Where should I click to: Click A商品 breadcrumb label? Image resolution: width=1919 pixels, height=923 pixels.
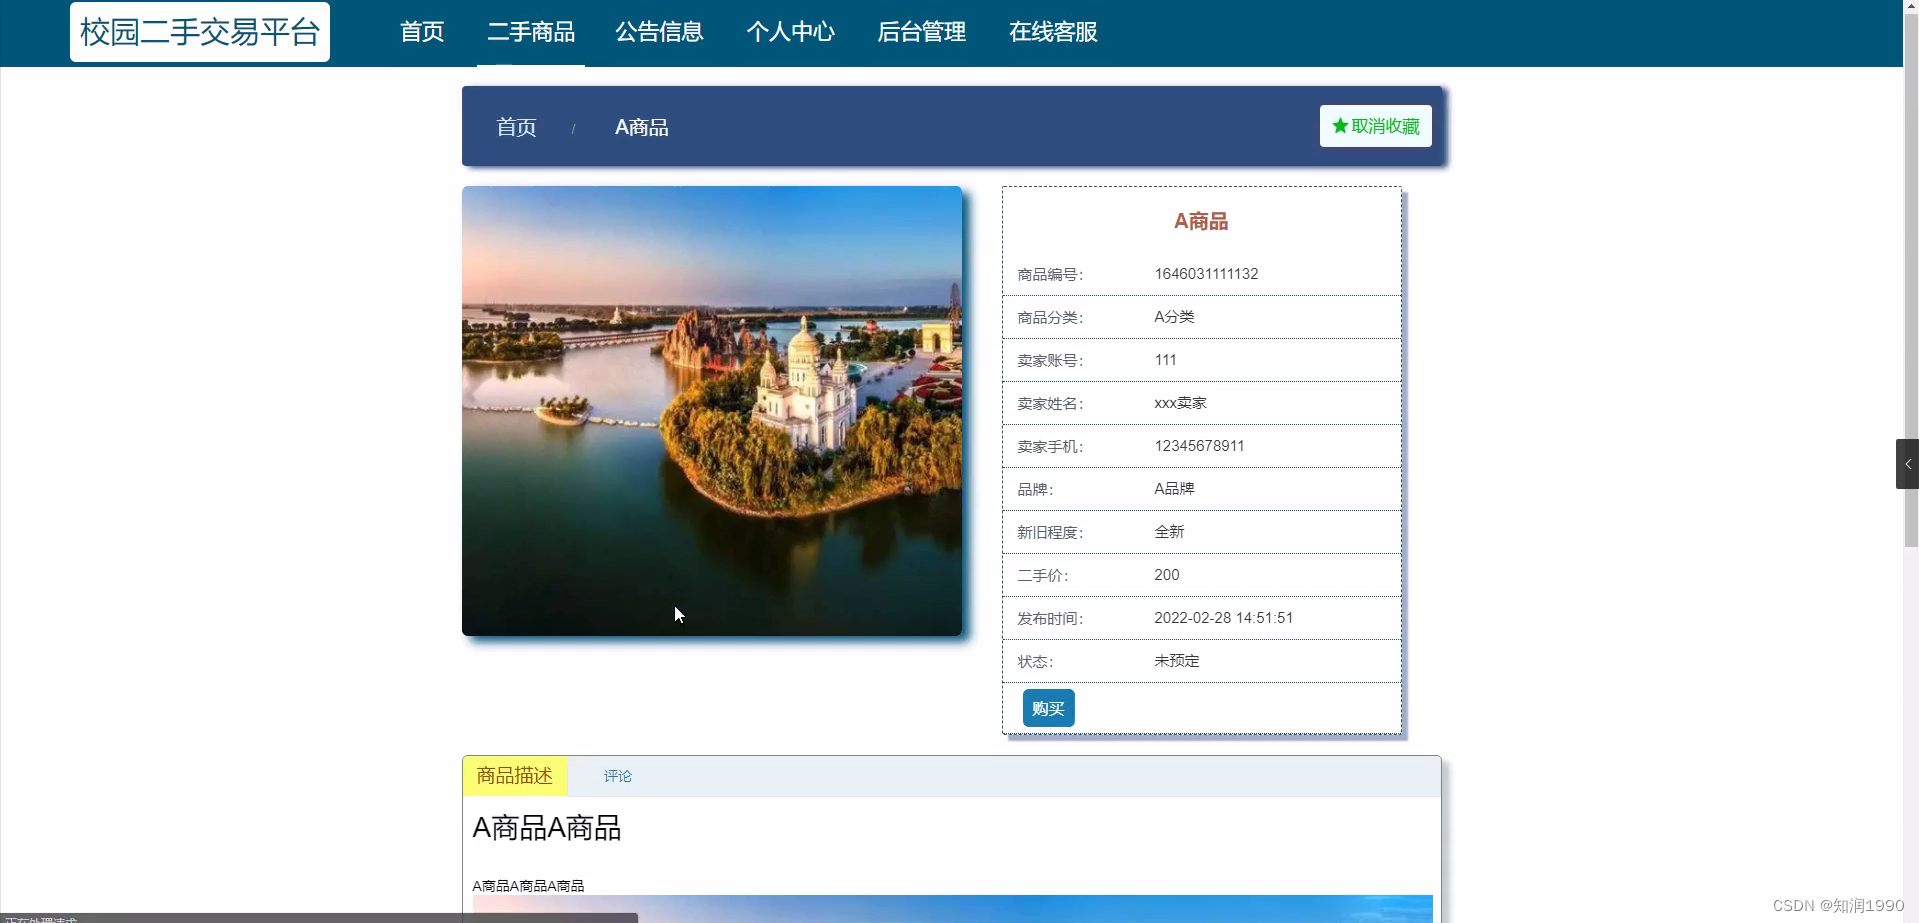click(641, 127)
